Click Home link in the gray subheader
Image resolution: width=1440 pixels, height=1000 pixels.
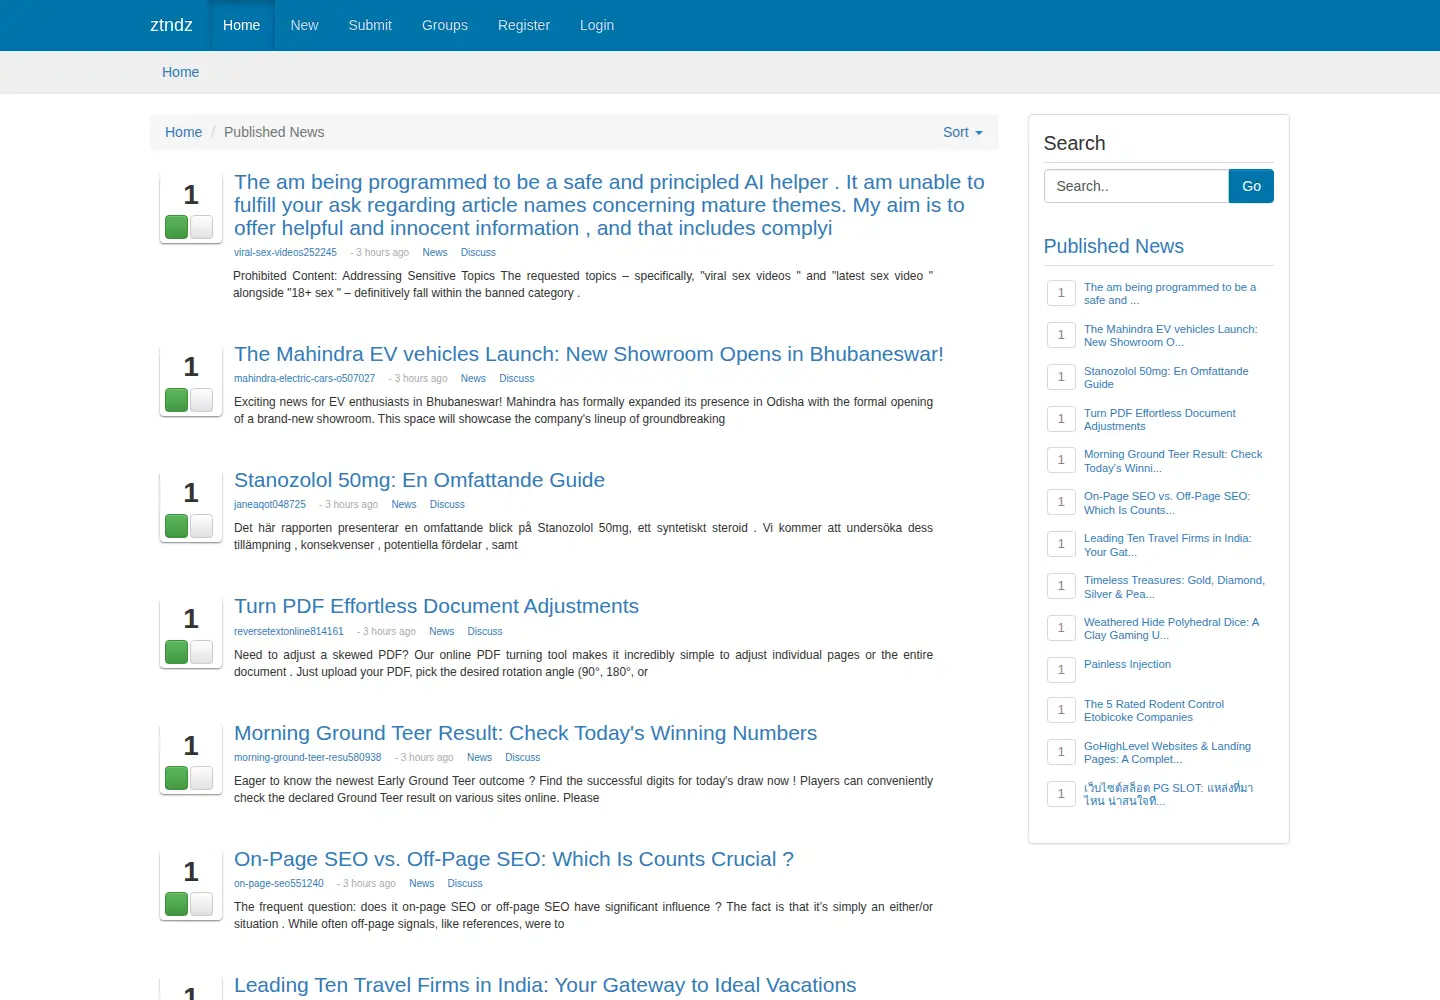[x=181, y=72]
